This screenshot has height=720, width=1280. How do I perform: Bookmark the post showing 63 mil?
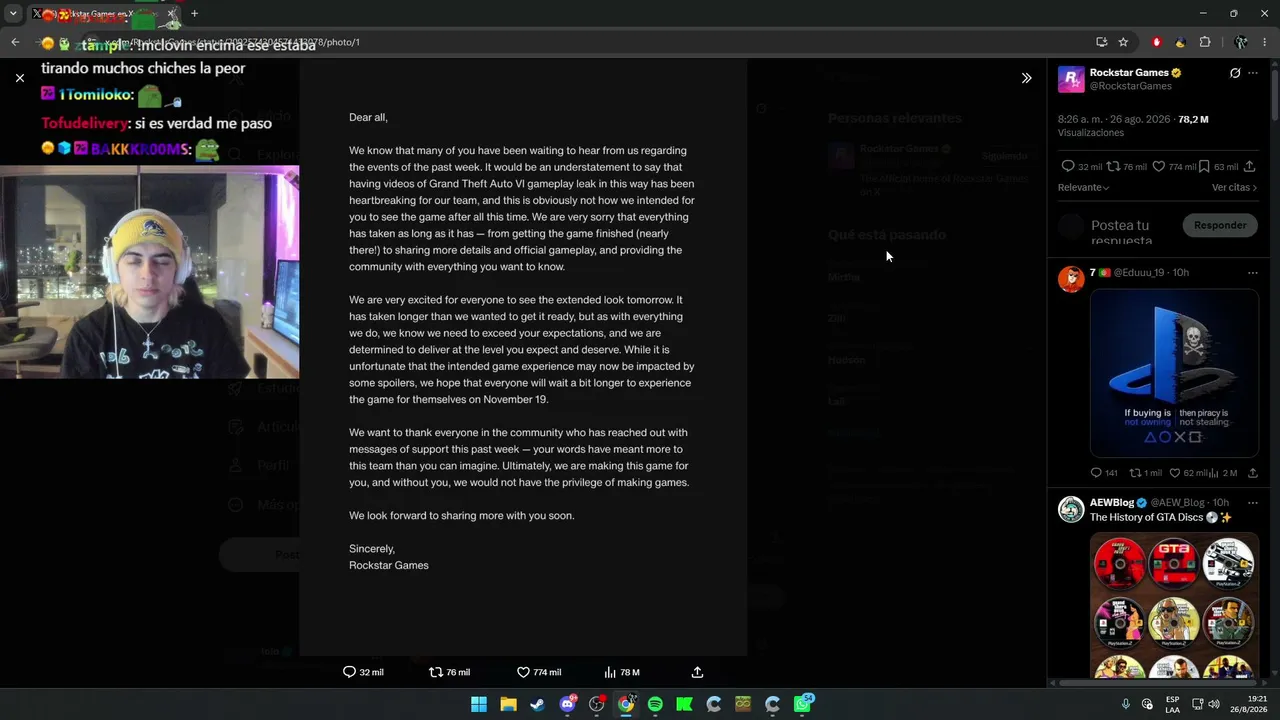[1204, 166]
